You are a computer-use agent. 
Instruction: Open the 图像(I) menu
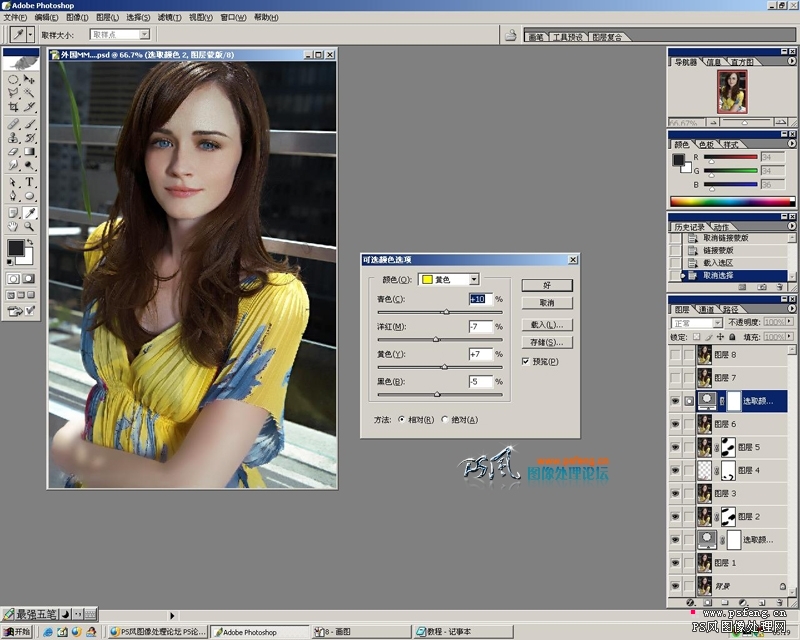(x=77, y=17)
